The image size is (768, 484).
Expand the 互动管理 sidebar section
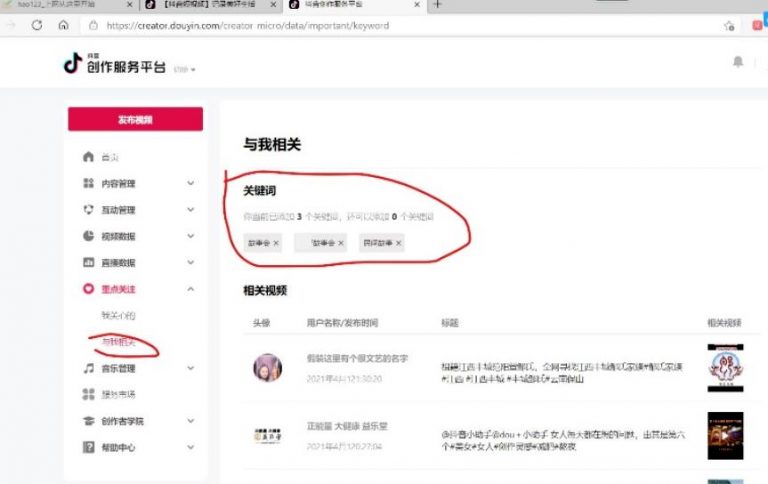190,211
